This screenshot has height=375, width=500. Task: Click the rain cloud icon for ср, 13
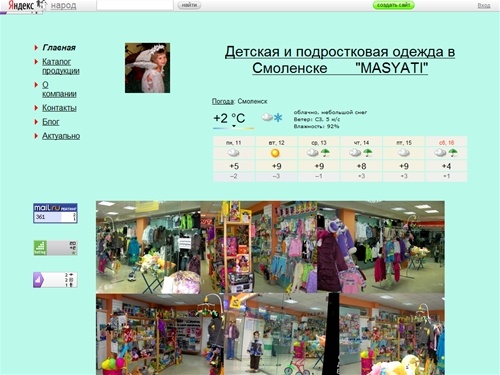tap(318, 153)
